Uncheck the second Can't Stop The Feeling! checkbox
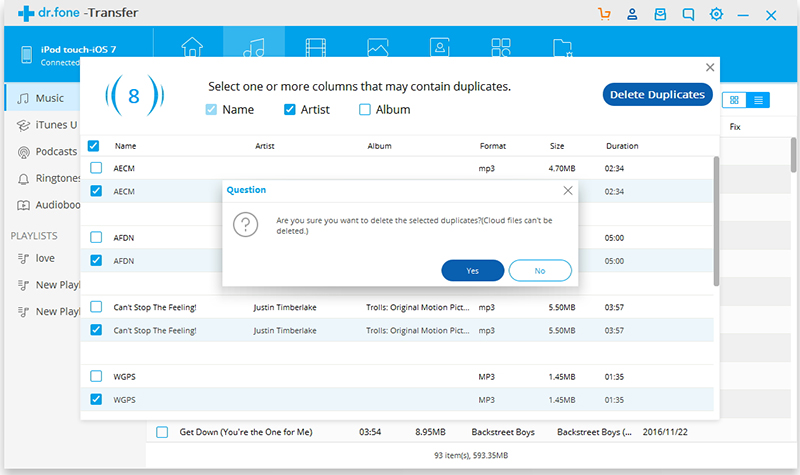This screenshot has height=475, width=800. (96, 330)
